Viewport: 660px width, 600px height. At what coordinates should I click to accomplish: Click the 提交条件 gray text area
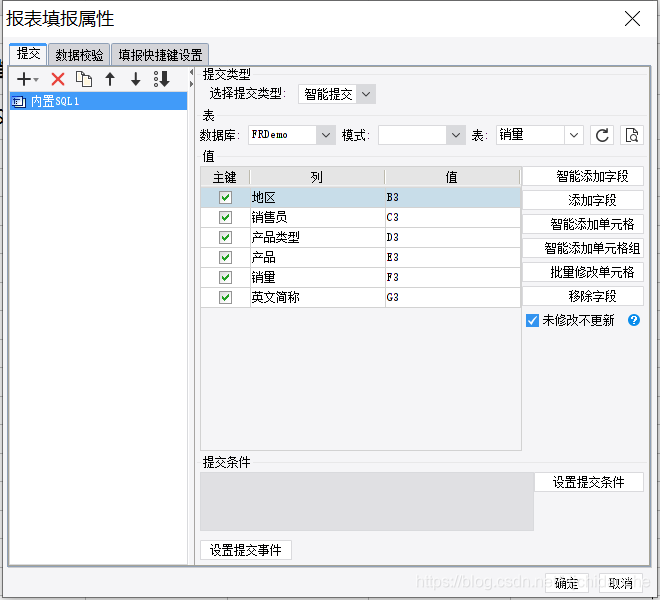coord(367,501)
